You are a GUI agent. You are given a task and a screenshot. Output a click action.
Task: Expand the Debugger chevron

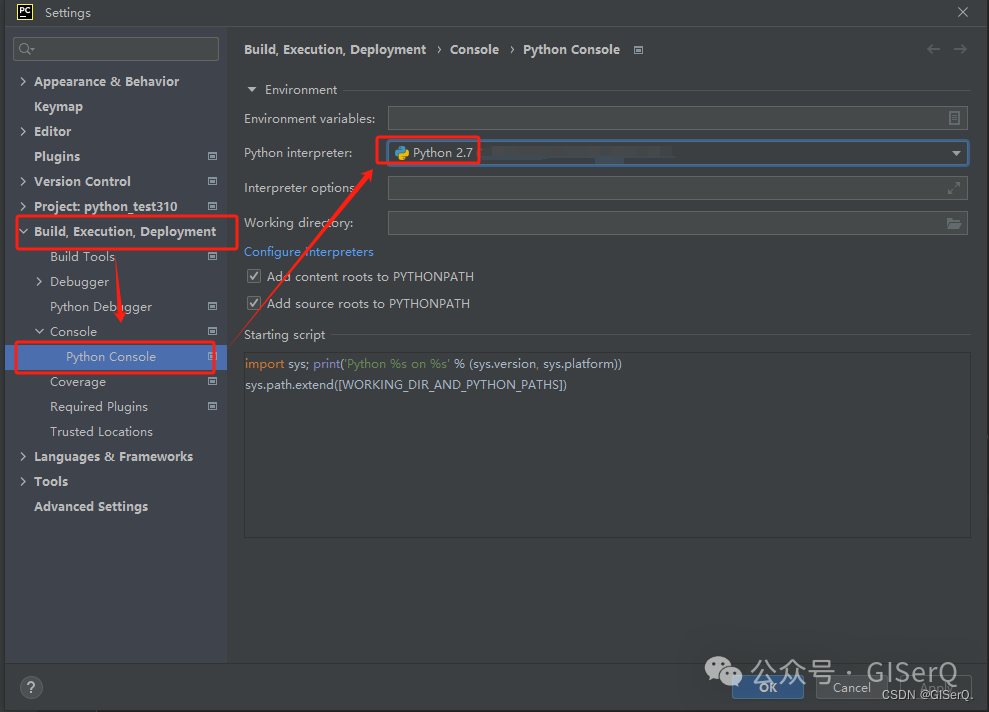point(39,282)
